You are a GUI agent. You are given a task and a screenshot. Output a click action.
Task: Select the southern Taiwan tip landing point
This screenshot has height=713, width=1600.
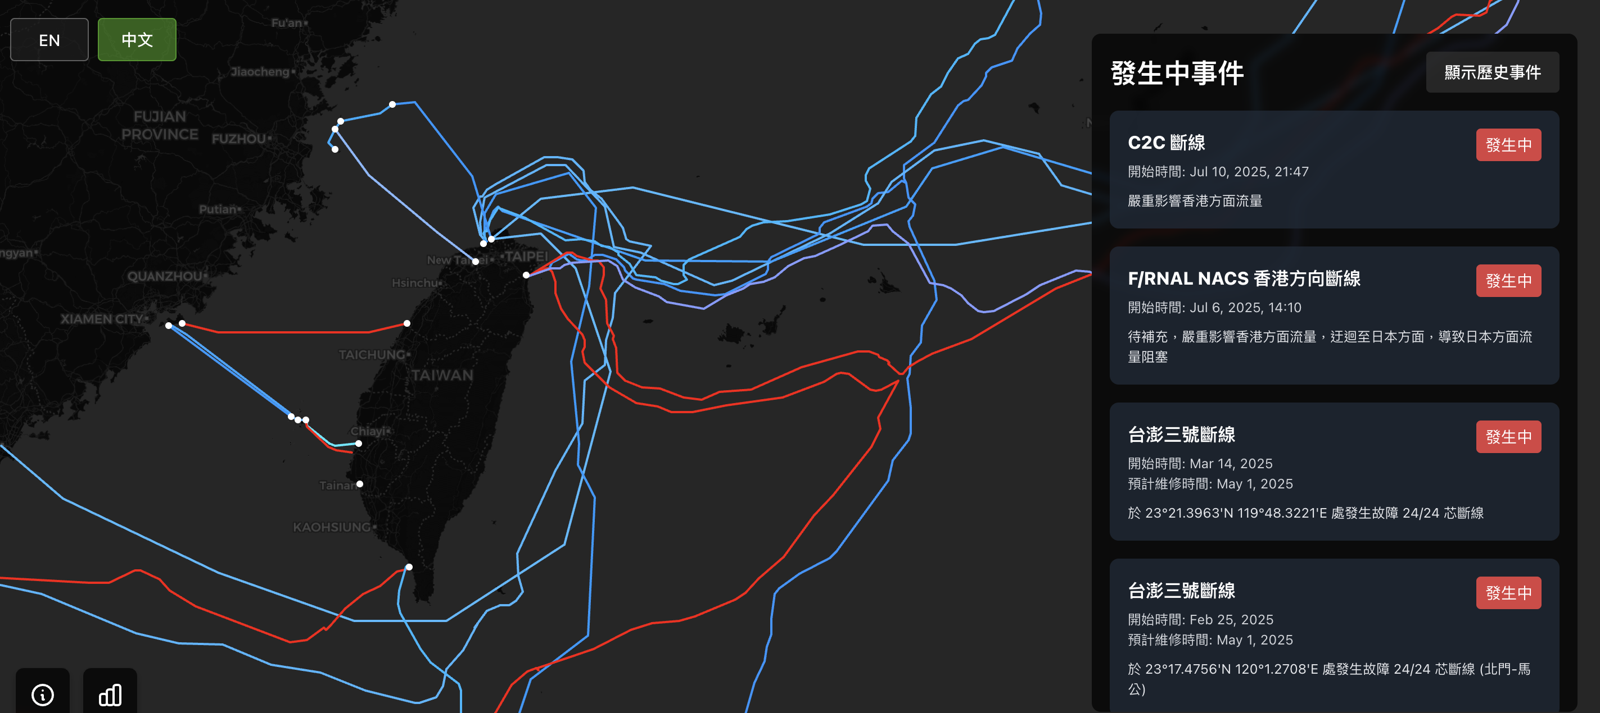coord(409,567)
